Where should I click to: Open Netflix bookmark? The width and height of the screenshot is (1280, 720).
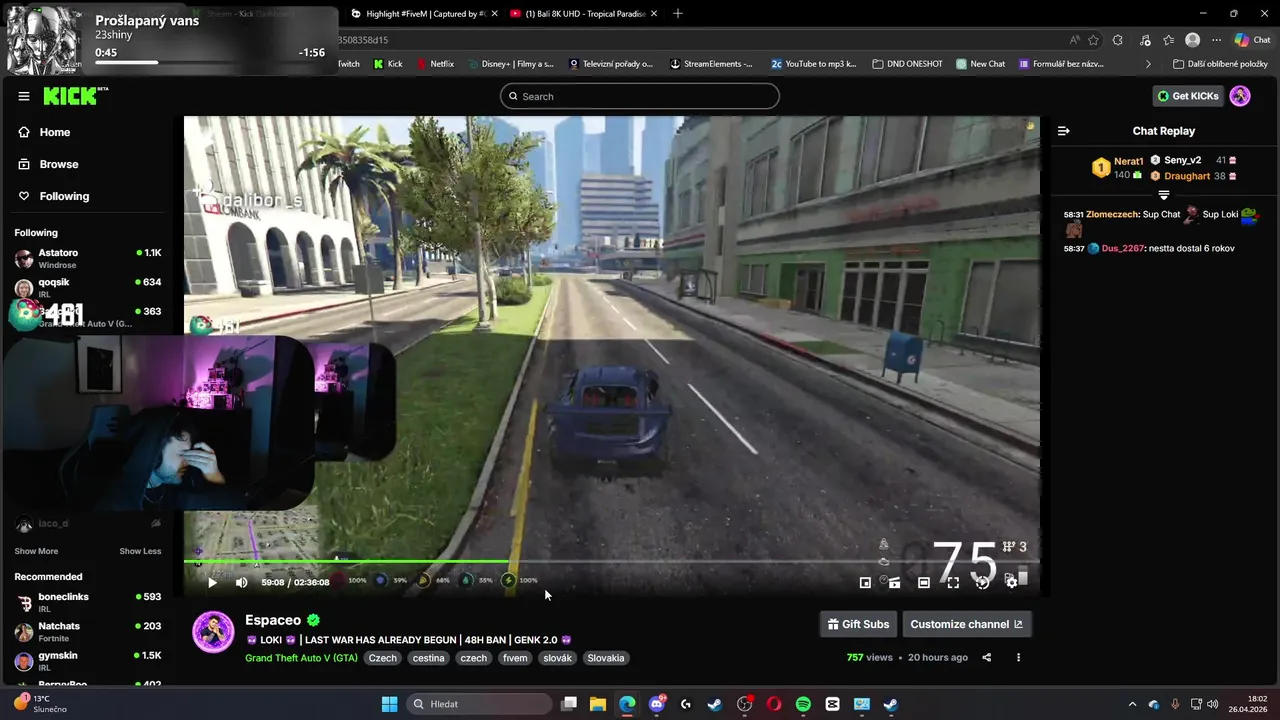click(x=435, y=64)
